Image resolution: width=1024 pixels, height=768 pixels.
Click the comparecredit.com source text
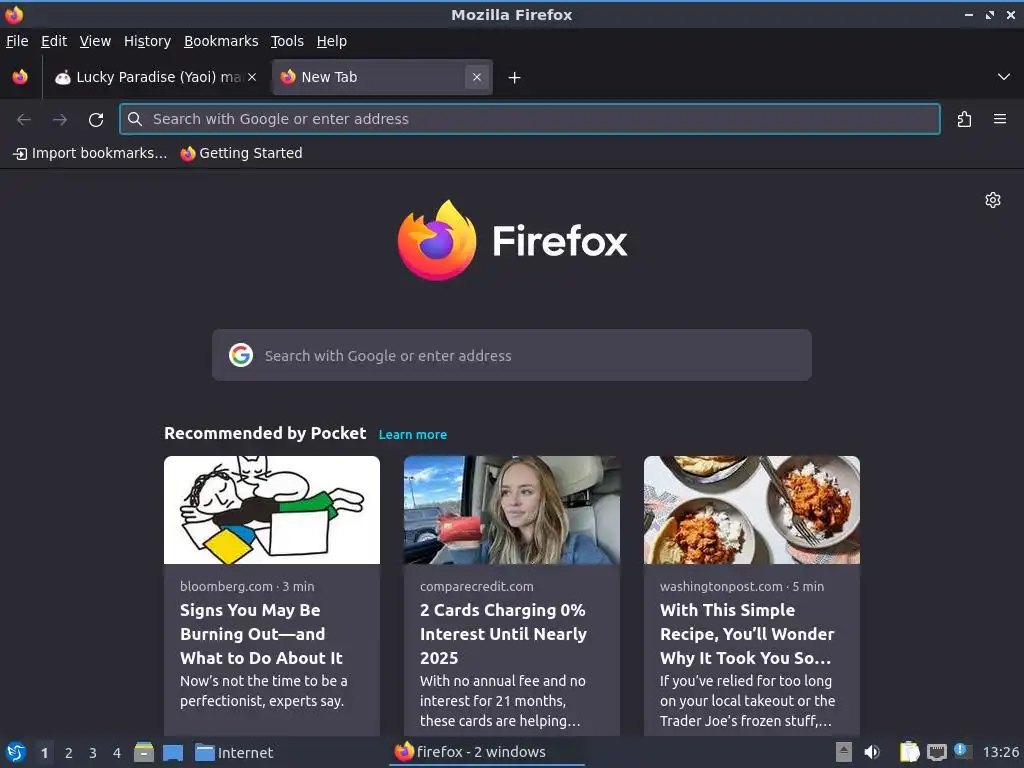click(477, 586)
